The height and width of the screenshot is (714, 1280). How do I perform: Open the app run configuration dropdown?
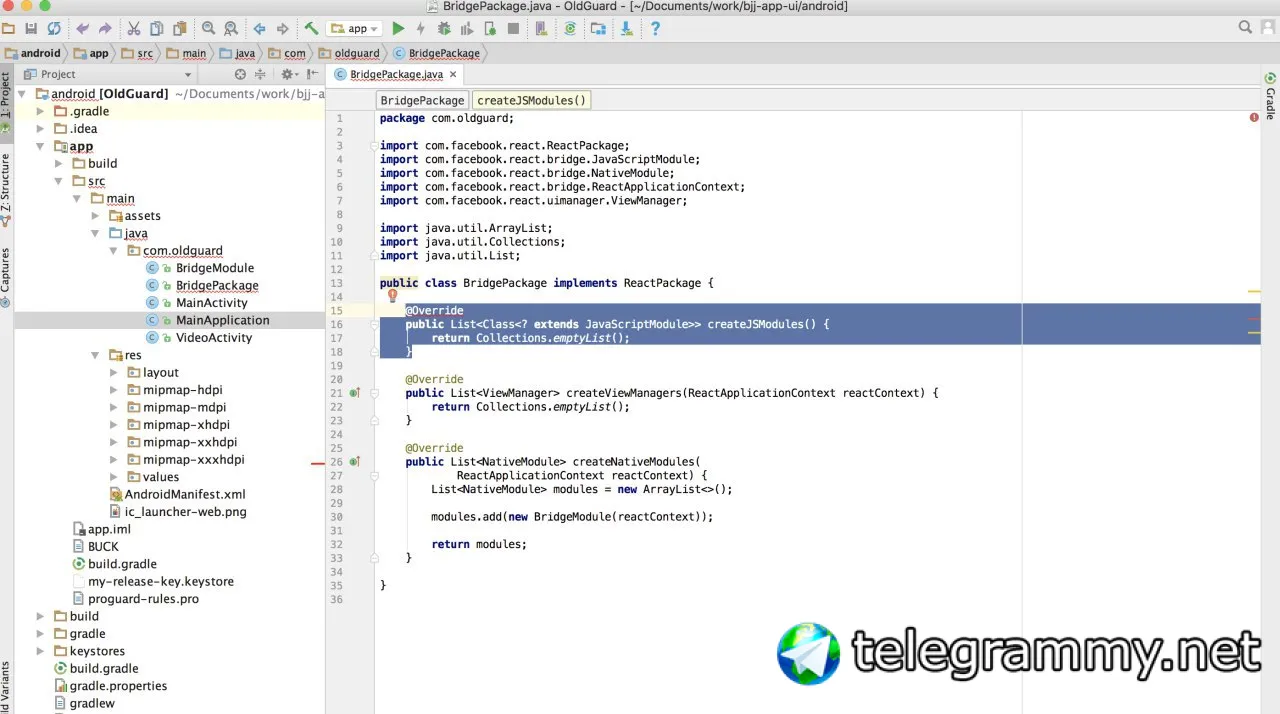[x=354, y=29]
